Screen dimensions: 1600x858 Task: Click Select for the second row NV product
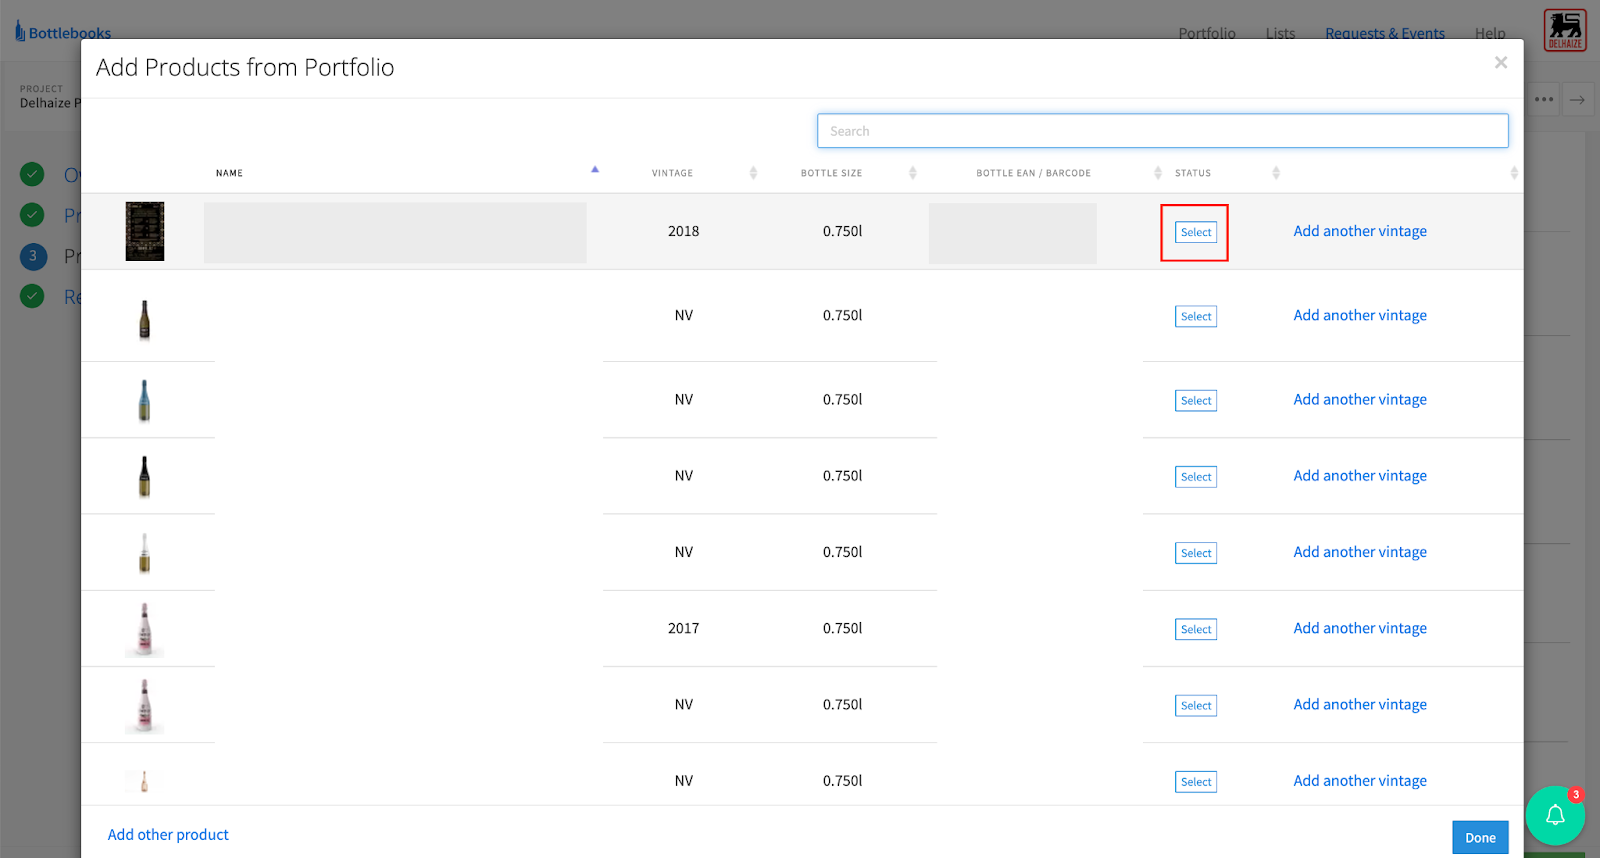[x=1196, y=316]
